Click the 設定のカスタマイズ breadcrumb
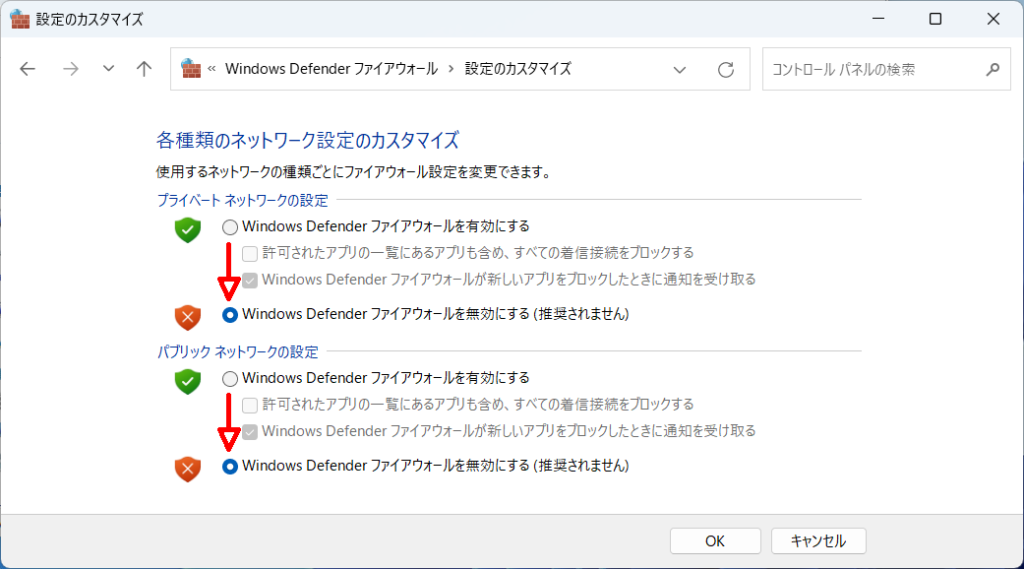 (518, 69)
